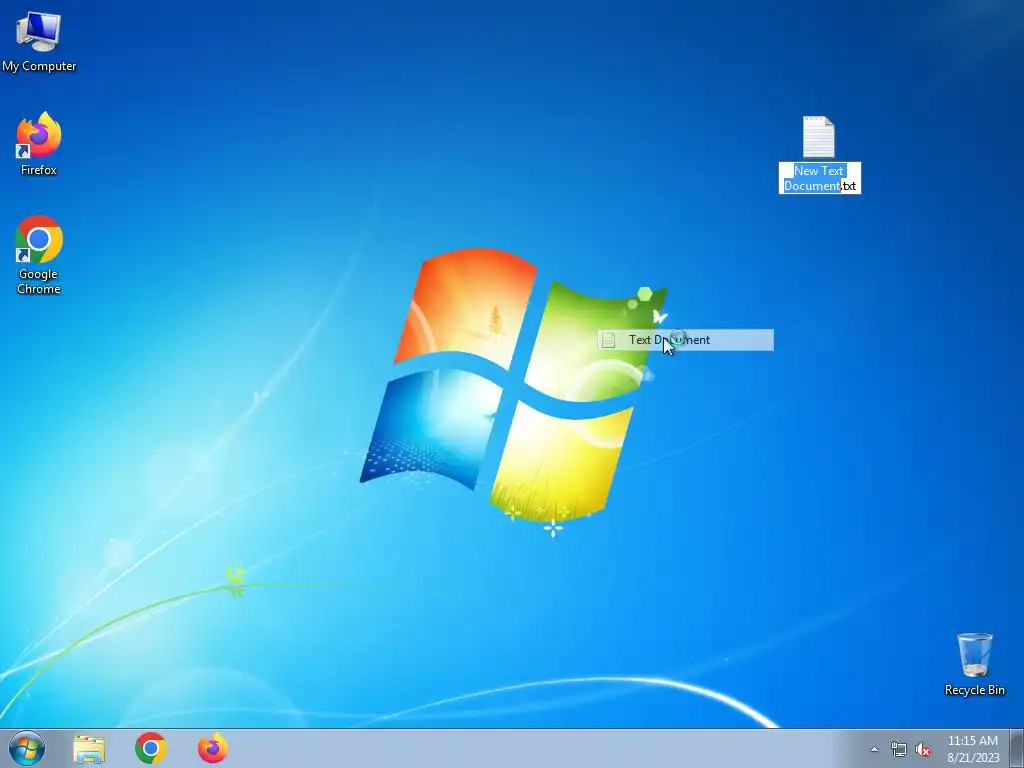The image size is (1024, 768).
Task: Click the muted volume tray icon
Action: 923,749
